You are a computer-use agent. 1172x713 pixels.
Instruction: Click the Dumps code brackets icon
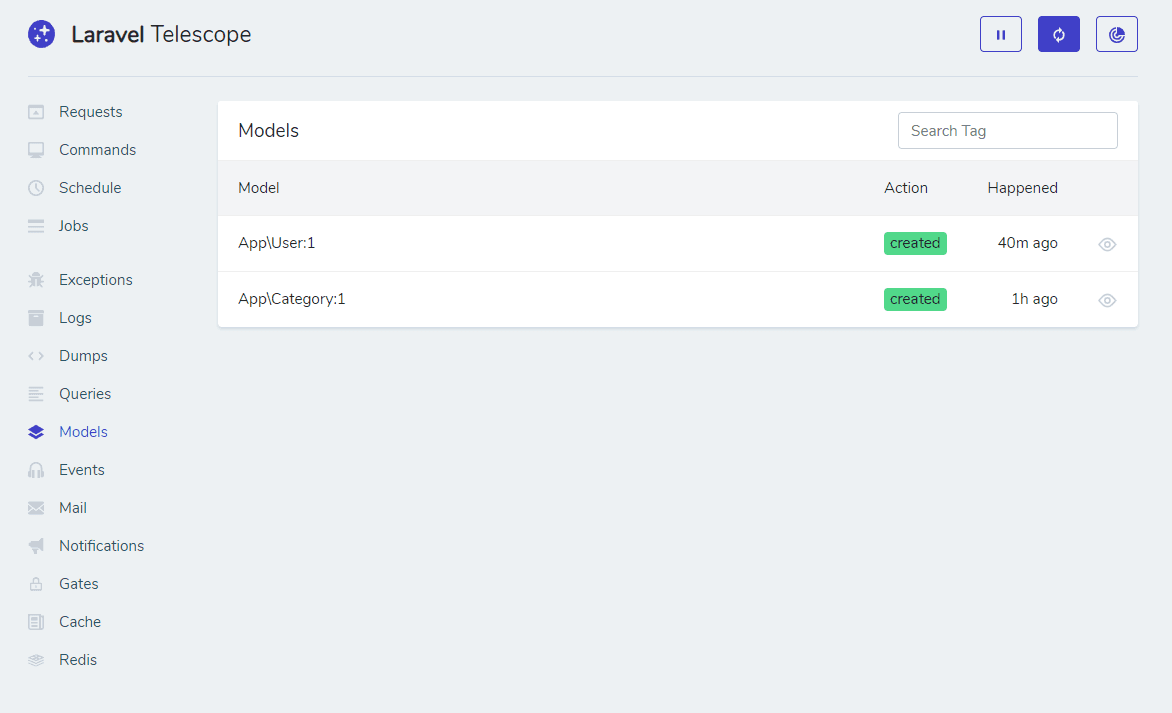click(x=36, y=355)
